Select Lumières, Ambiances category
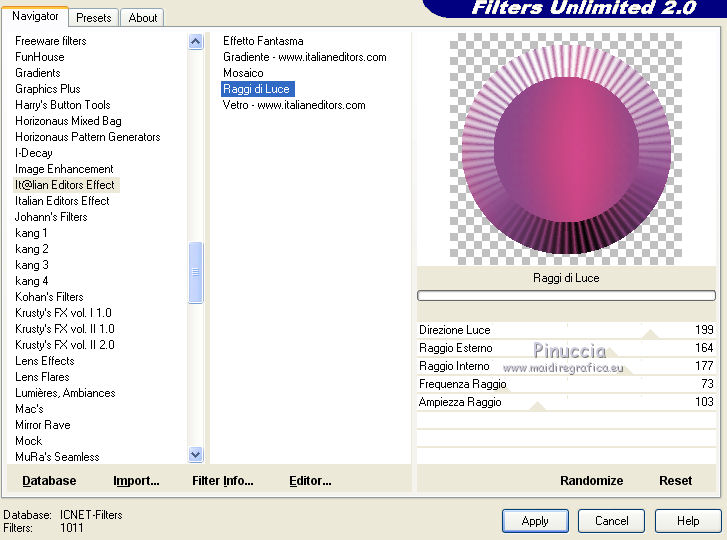Screen dimensions: 727x540 [x=65, y=393]
